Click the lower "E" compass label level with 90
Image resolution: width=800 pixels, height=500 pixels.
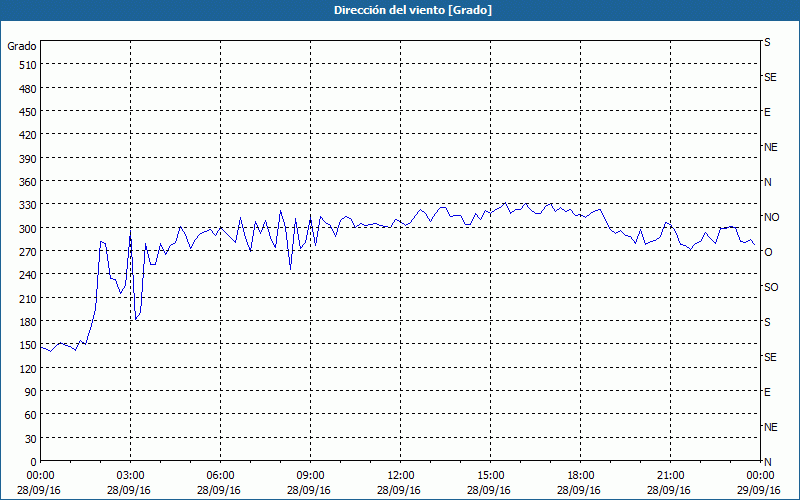767,392
